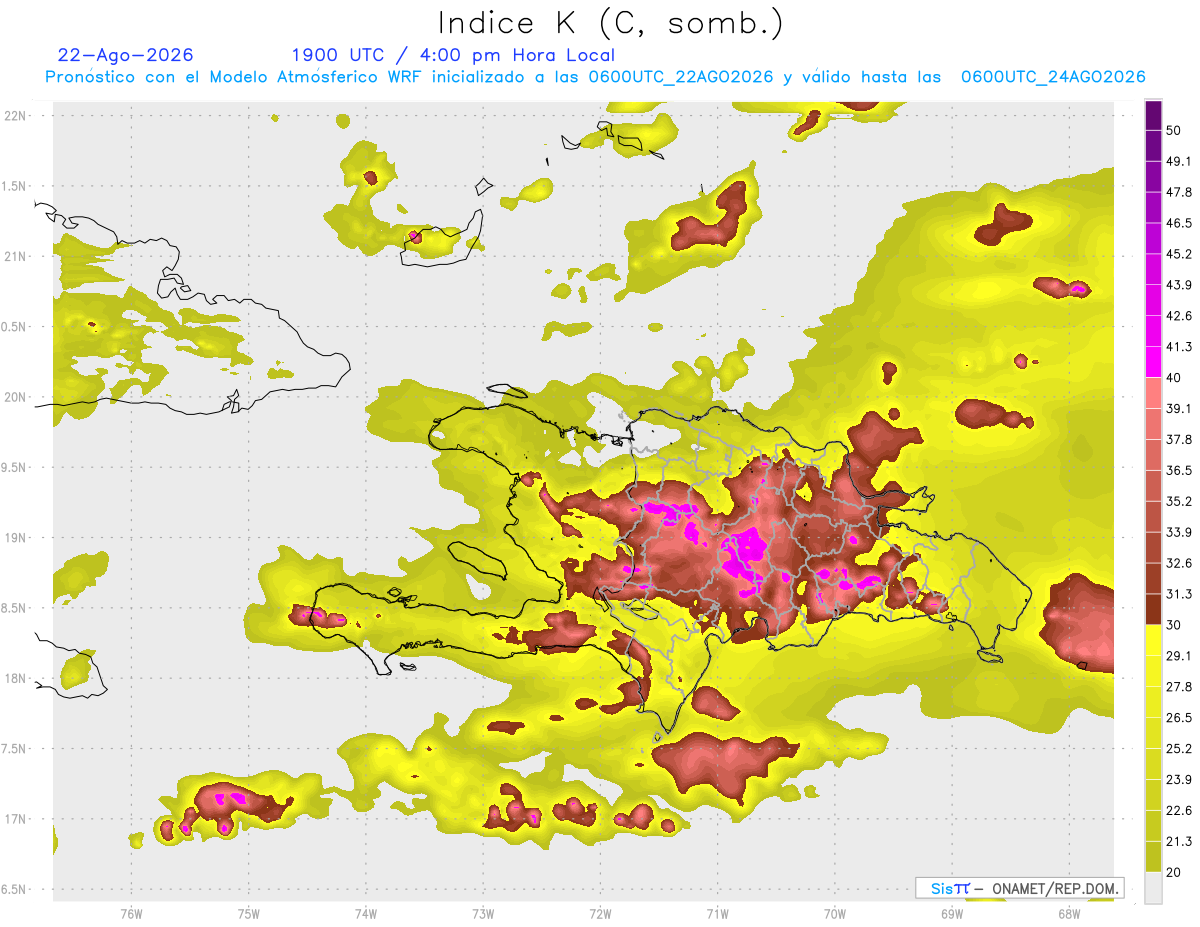Click longitude axis label "68W"
The height and width of the screenshot is (927, 1200).
coord(1069,914)
